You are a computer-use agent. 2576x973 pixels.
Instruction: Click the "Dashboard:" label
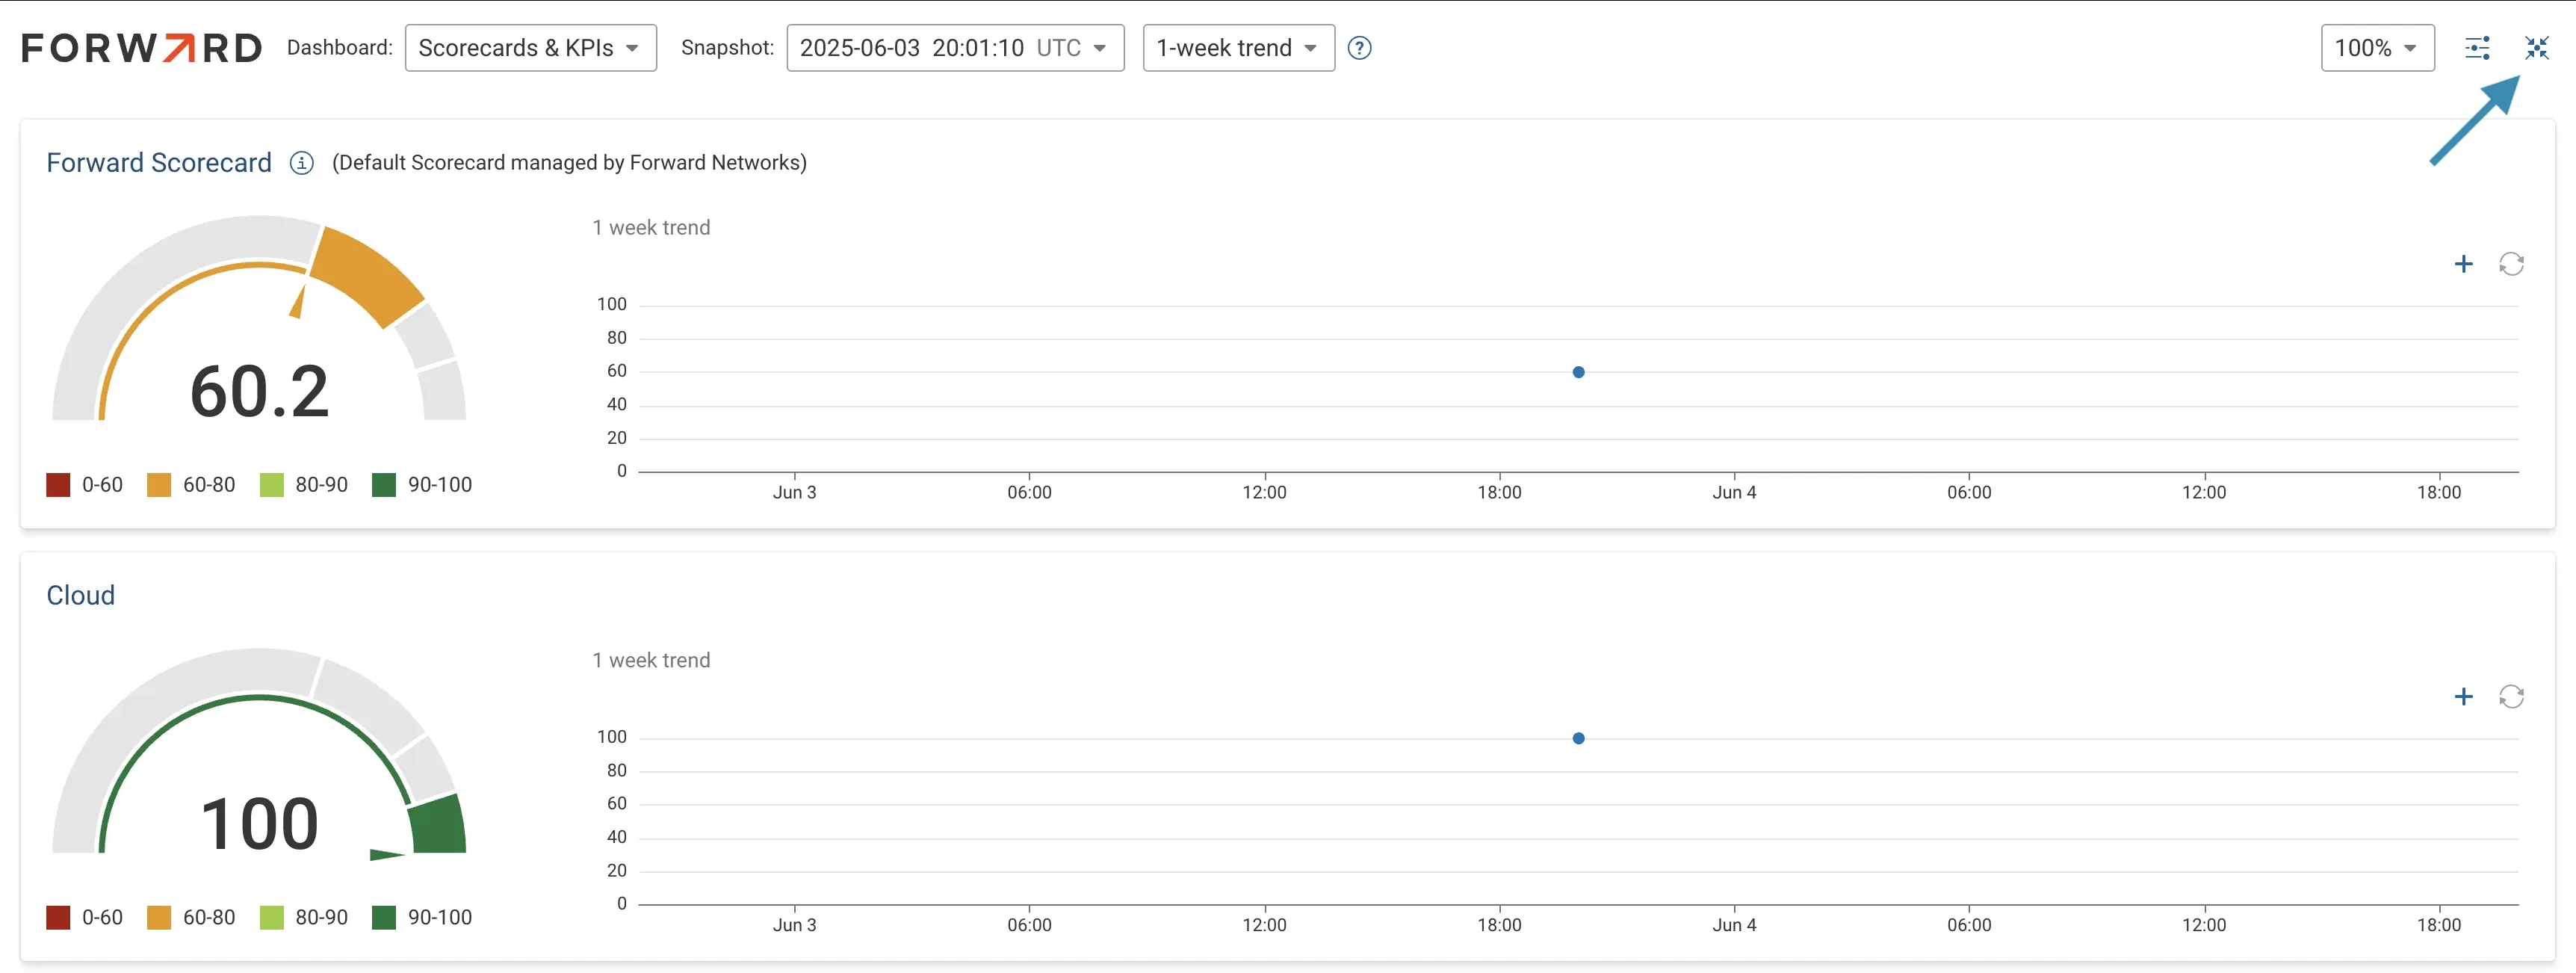coord(340,48)
